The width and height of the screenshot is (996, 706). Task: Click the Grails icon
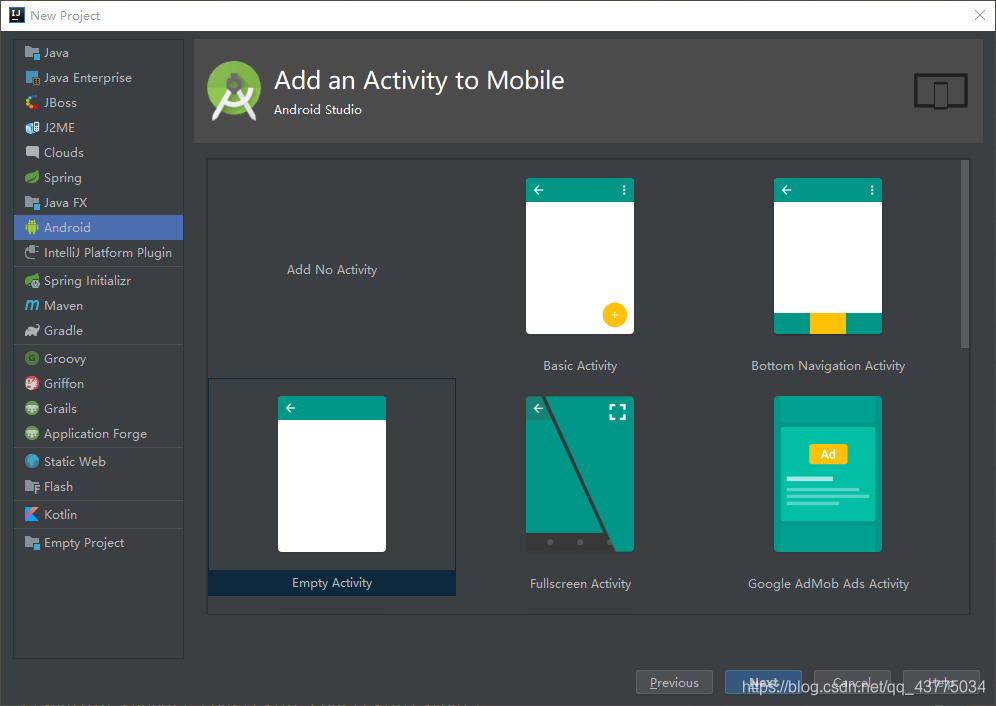[x=32, y=409]
